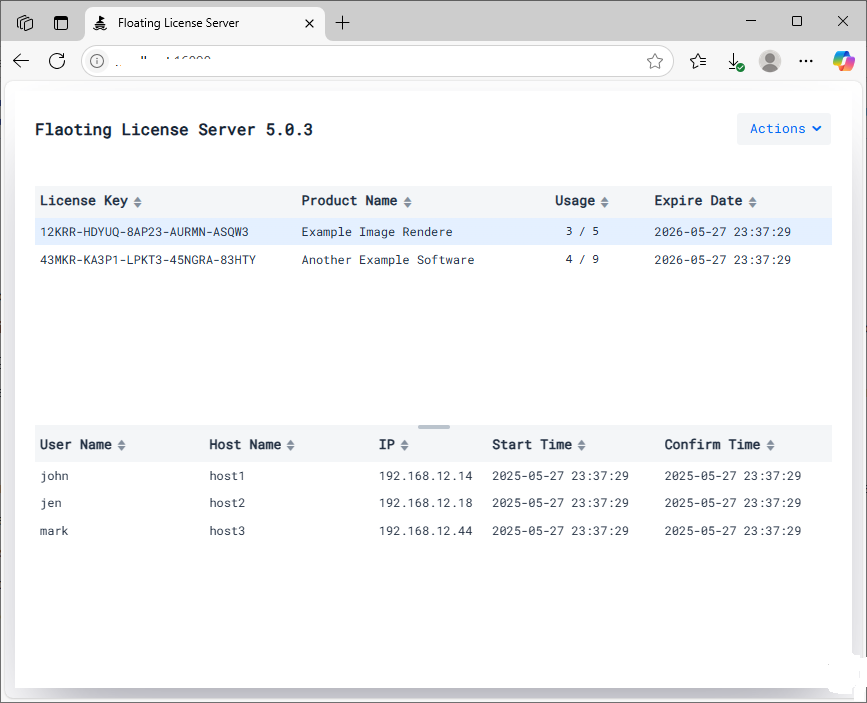867x703 pixels.
Task: Launch Copilot from the toolbar
Action: pyautogui.click(x=844, y=61)
